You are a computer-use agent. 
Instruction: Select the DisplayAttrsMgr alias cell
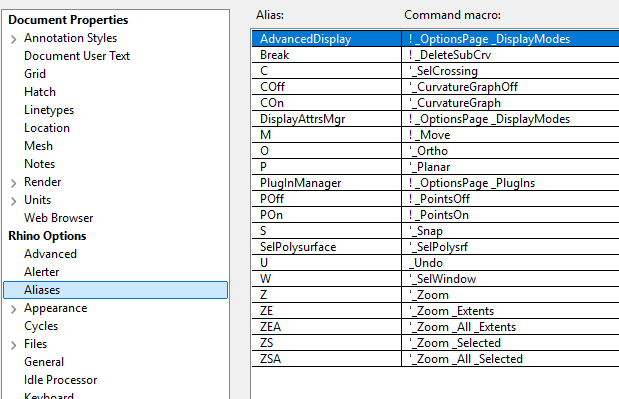pyautogui.click(x=326, y=119)
